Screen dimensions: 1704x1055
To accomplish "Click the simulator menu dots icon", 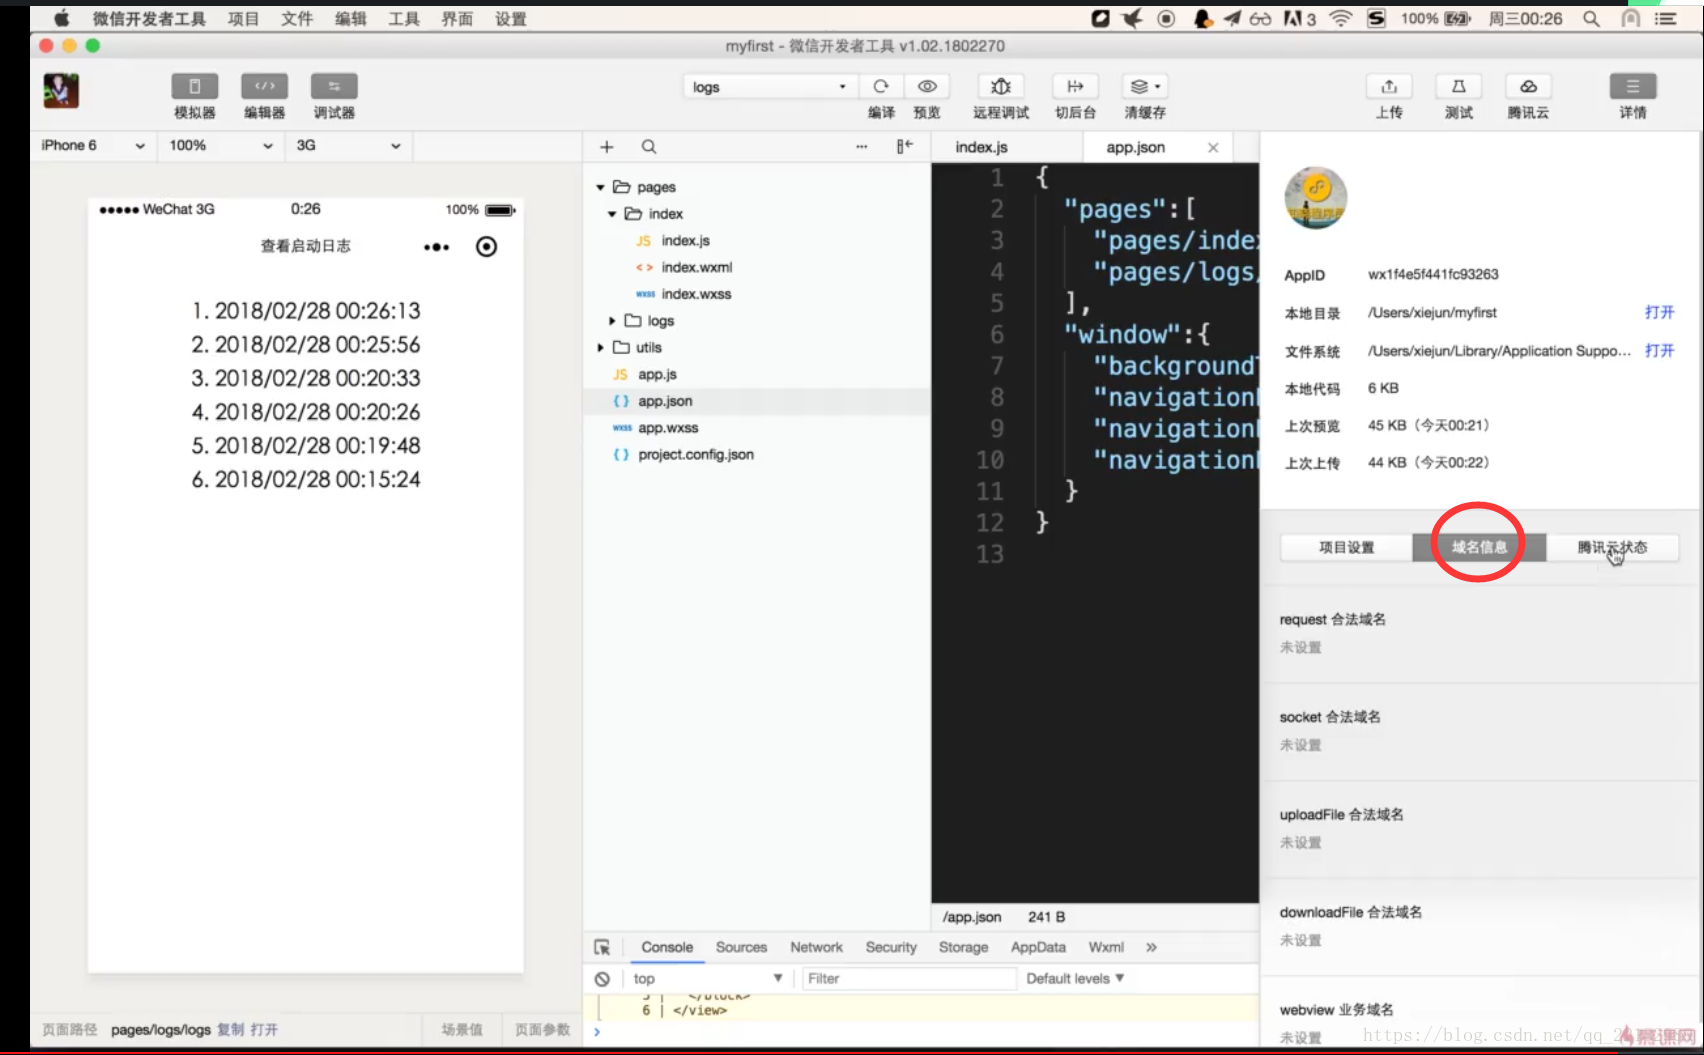I will (436, 247).
